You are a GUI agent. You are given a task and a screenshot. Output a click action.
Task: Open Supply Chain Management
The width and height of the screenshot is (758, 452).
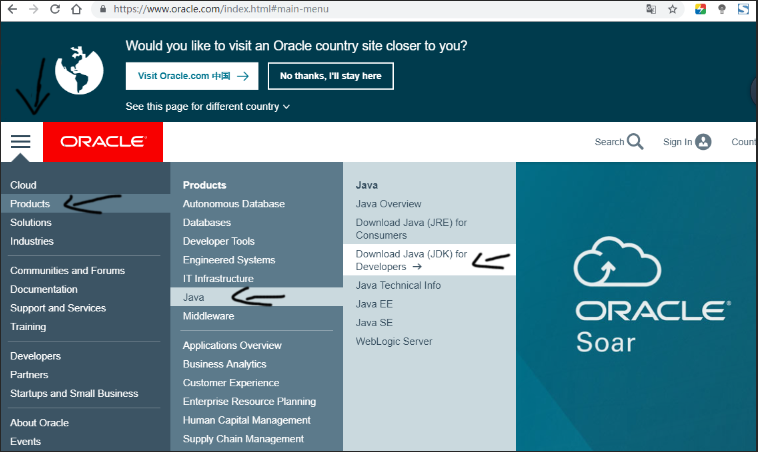[x=243, y=439]
